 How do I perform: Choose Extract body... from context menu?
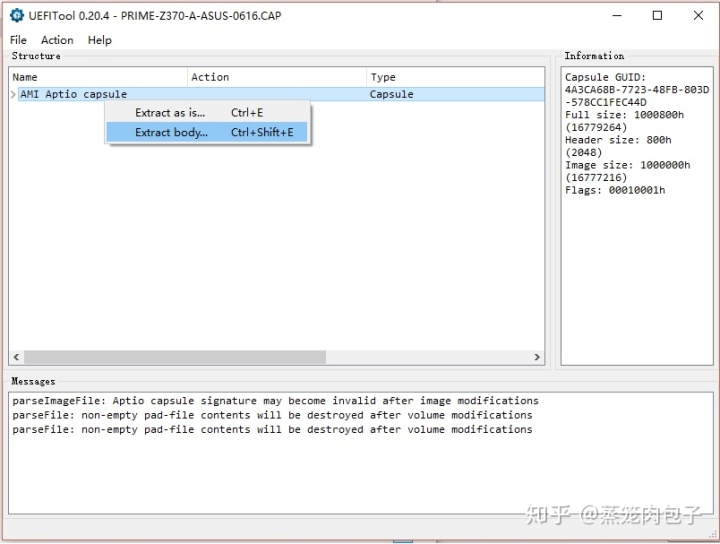click(207, 132)
